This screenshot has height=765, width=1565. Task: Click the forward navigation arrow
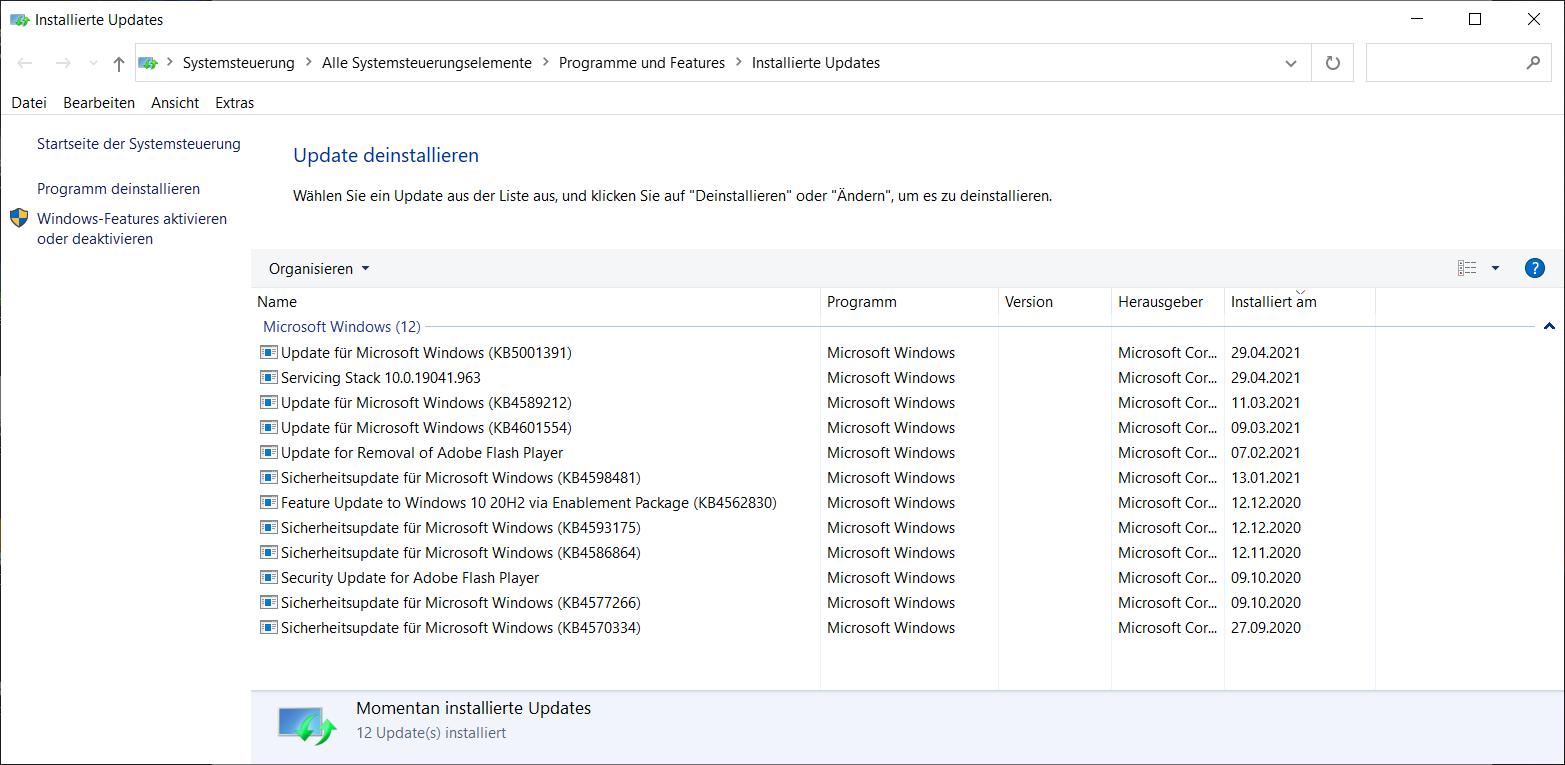click(63, 63)
